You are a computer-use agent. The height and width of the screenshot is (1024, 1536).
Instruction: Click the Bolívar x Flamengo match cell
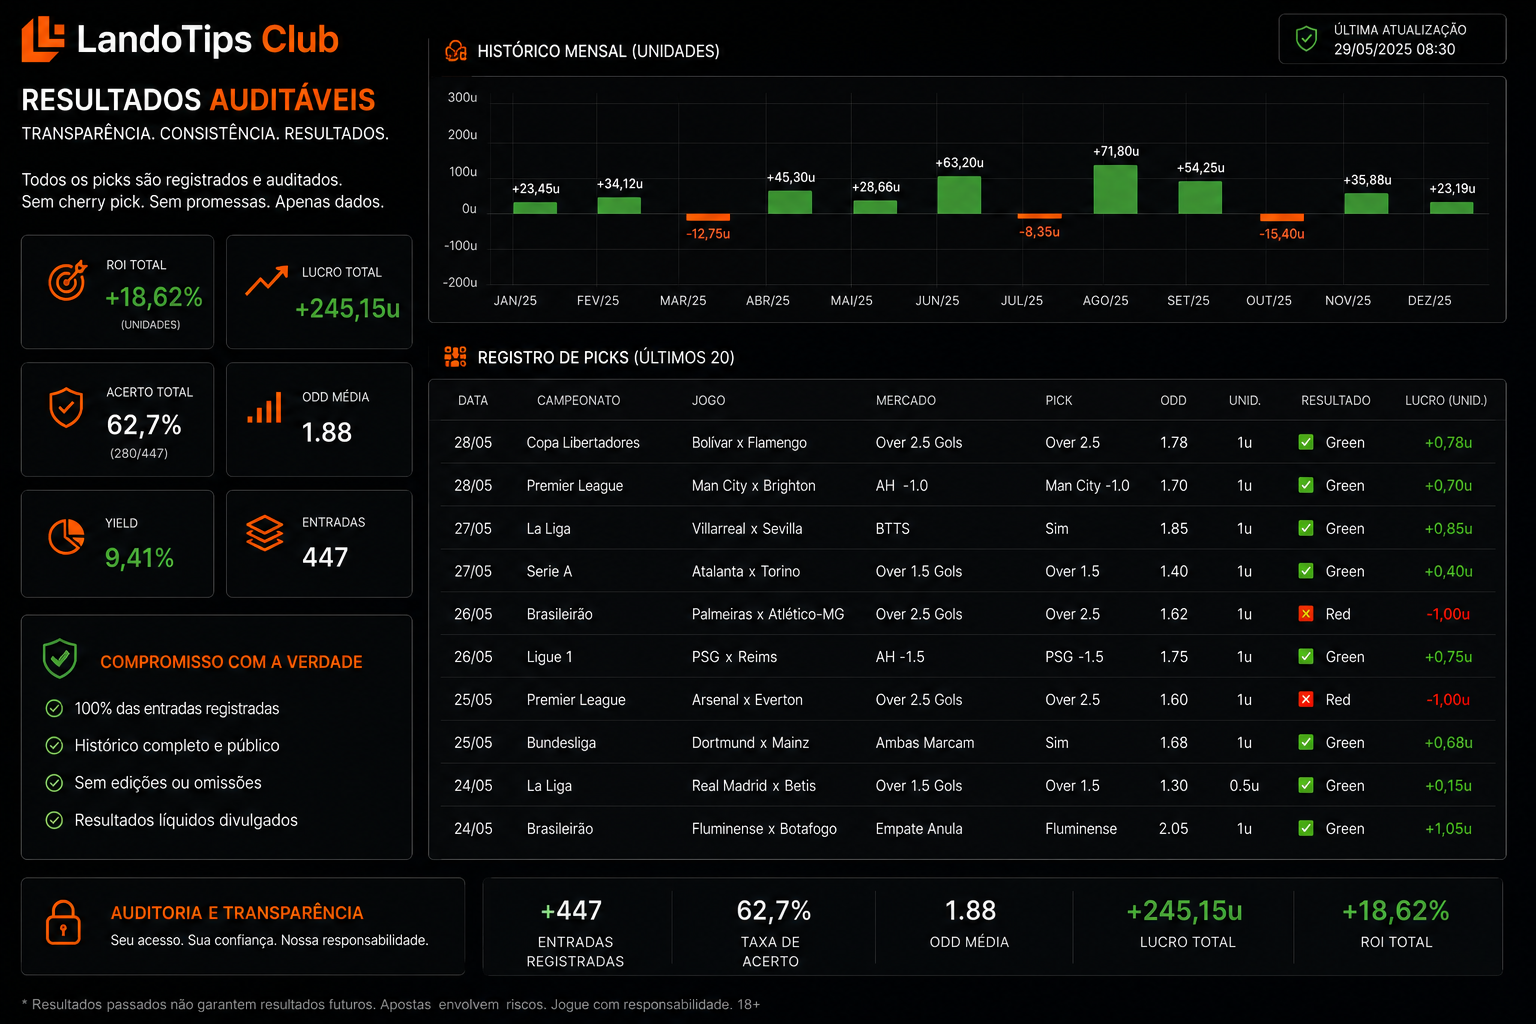tap(749, 442)
